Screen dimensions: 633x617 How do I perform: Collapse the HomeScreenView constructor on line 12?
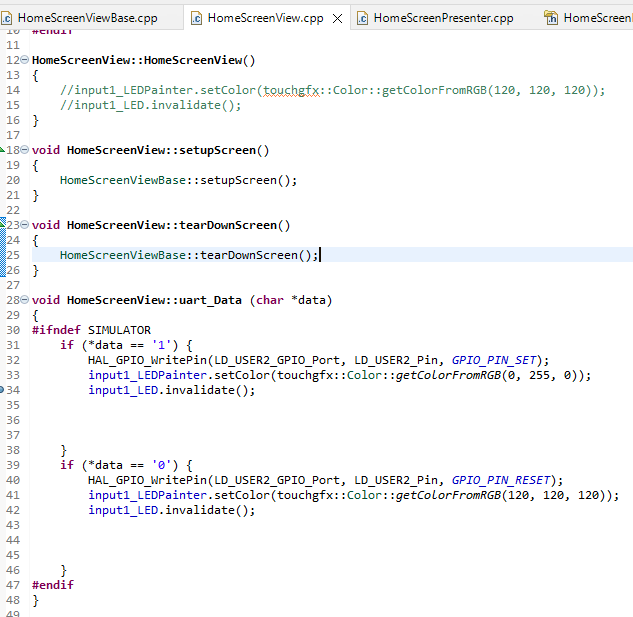pyautogui.click(x=25, y=60)
